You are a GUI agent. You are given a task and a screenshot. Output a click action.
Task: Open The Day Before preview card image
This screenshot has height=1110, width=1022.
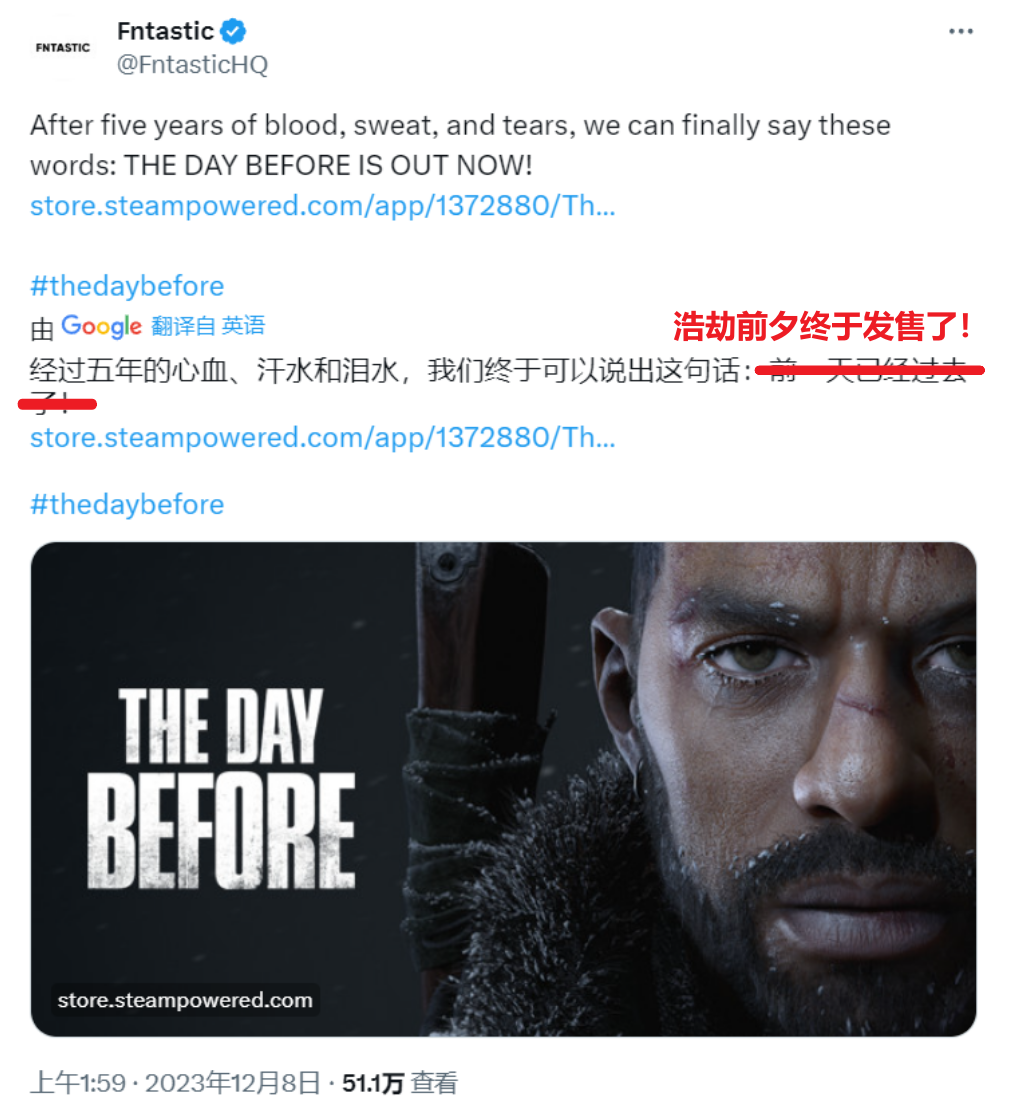(x=503, y=789)
